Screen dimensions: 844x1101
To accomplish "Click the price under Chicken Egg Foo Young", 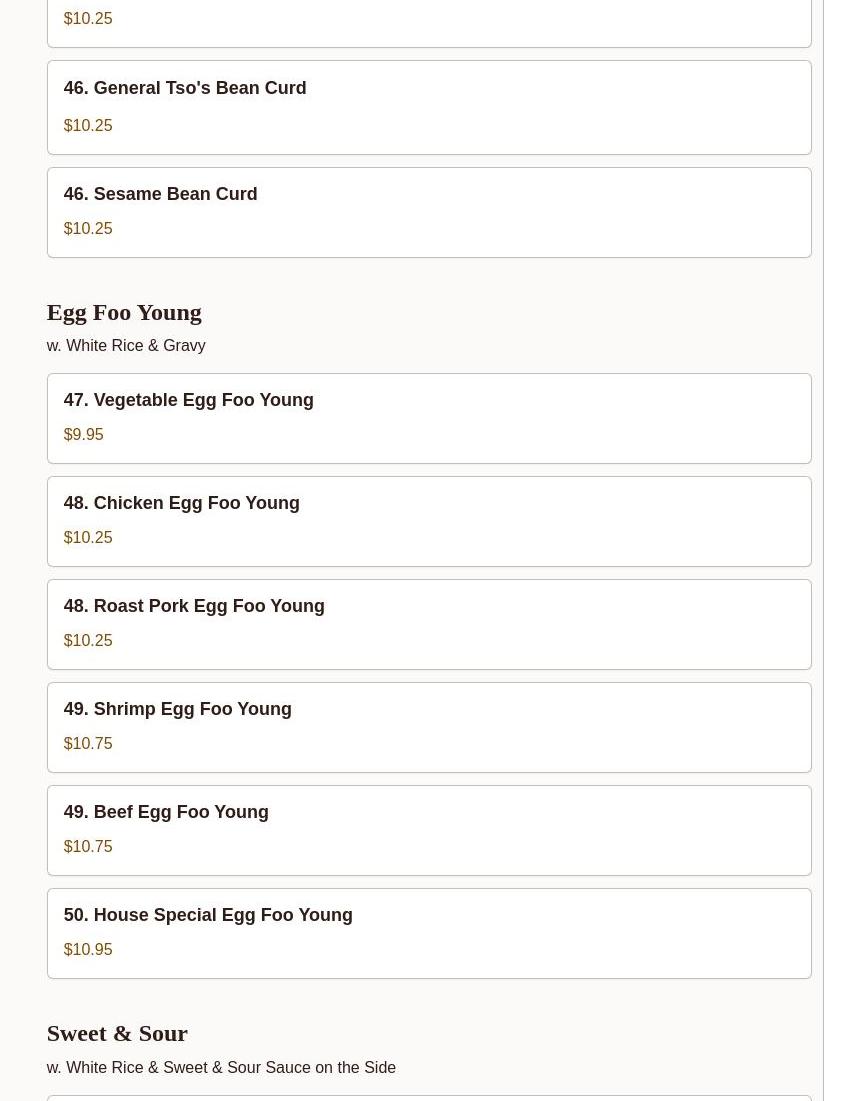I will tap(88, 537).
